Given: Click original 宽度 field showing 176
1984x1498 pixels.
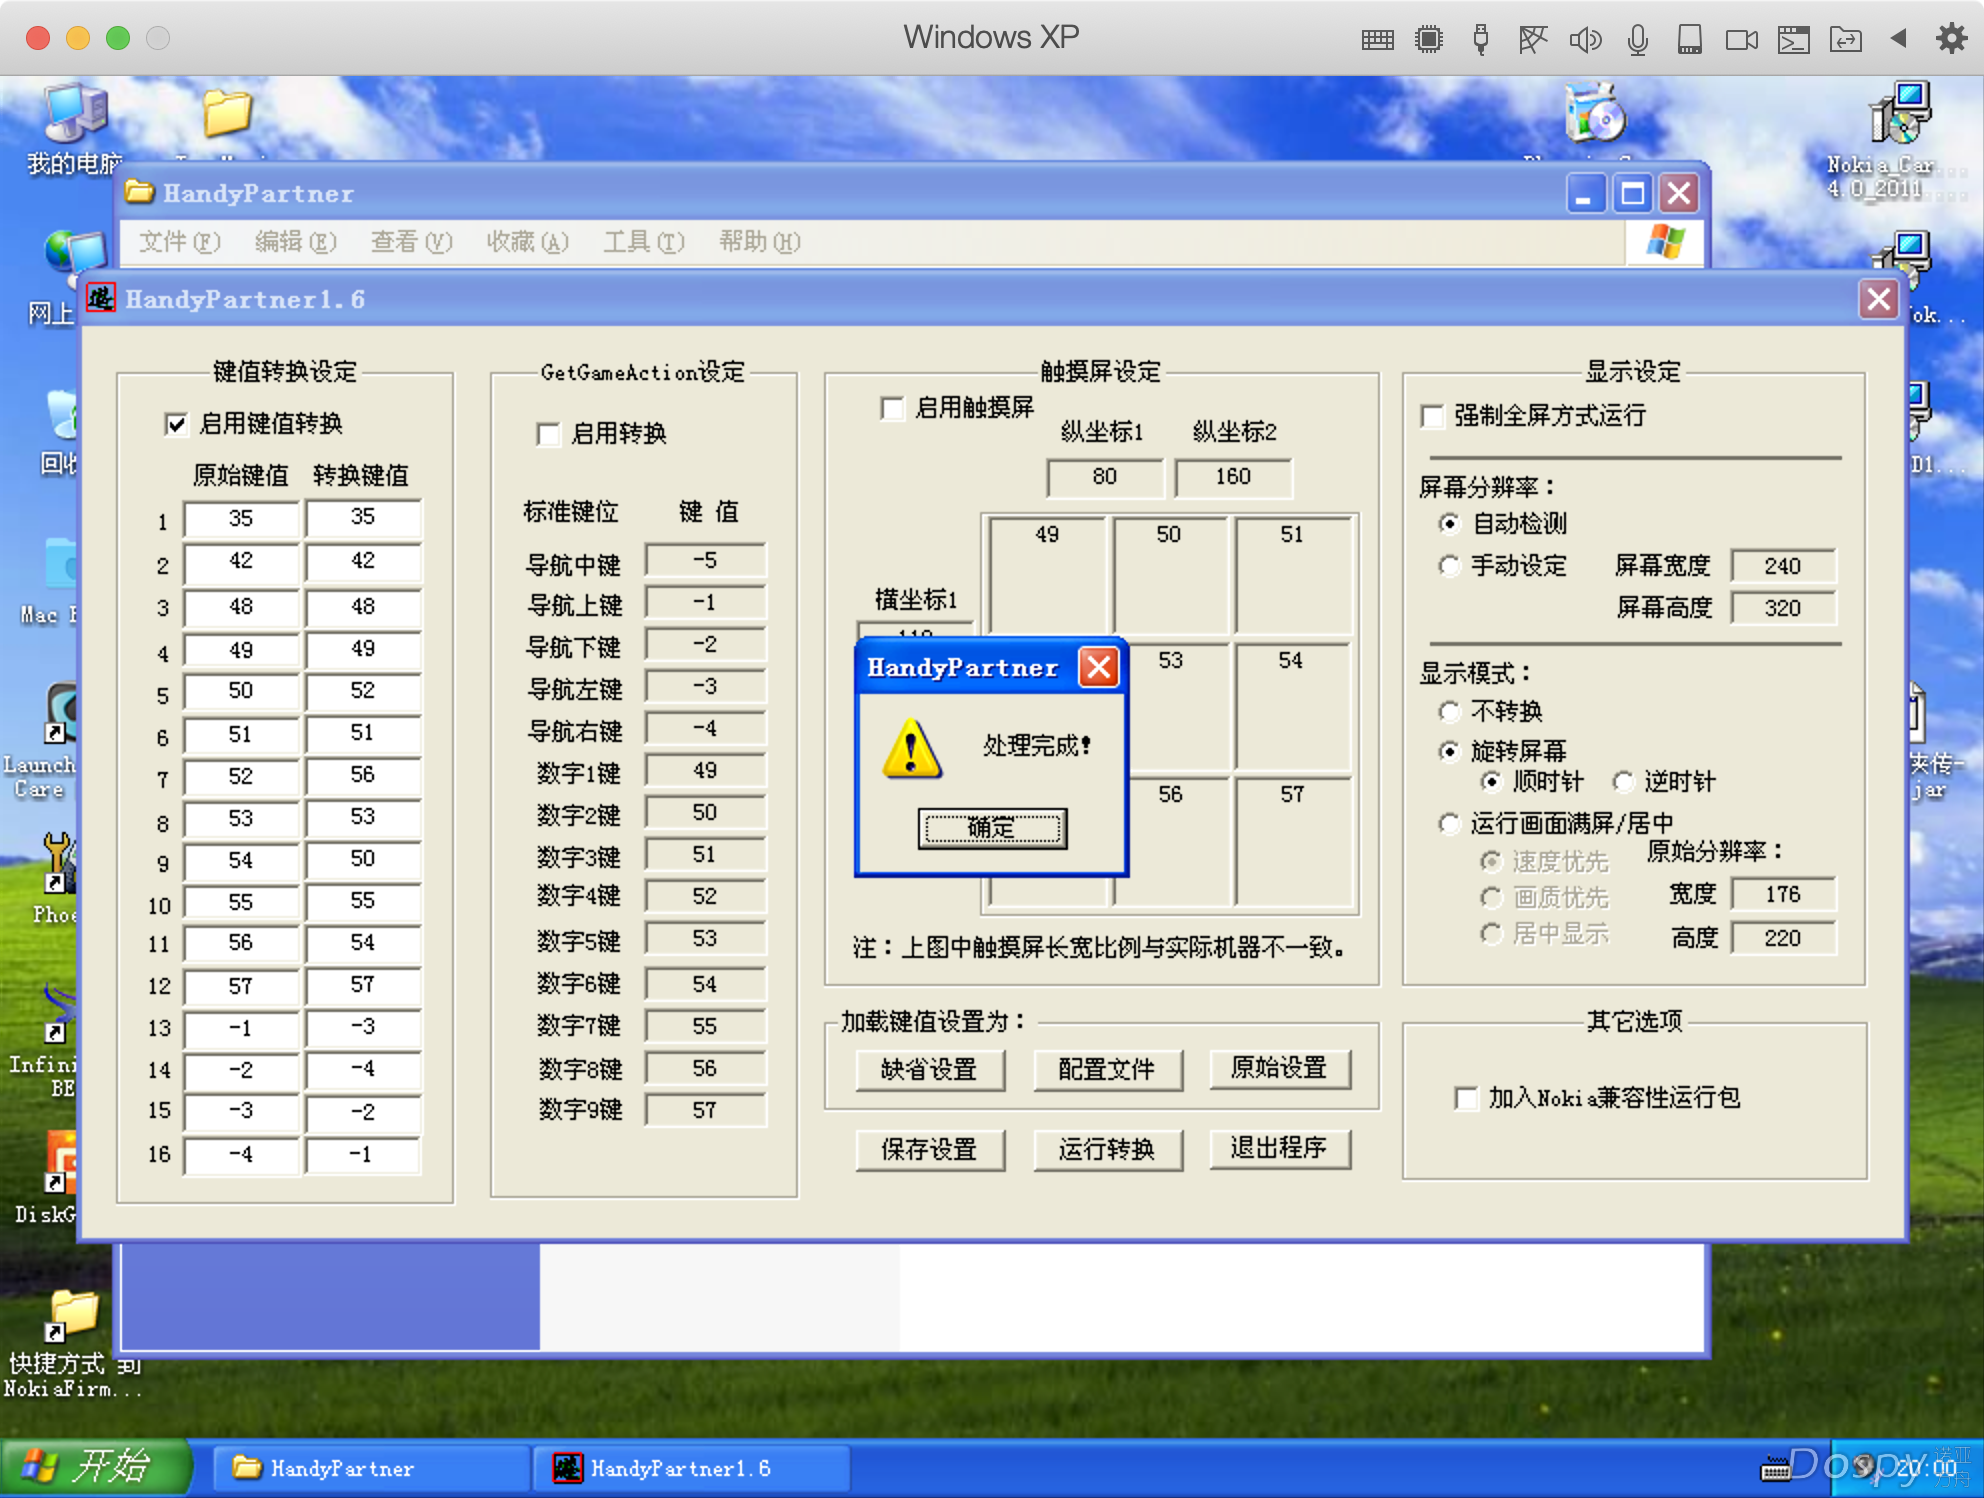Looking at the screenshot, I should click(1783, 894).
